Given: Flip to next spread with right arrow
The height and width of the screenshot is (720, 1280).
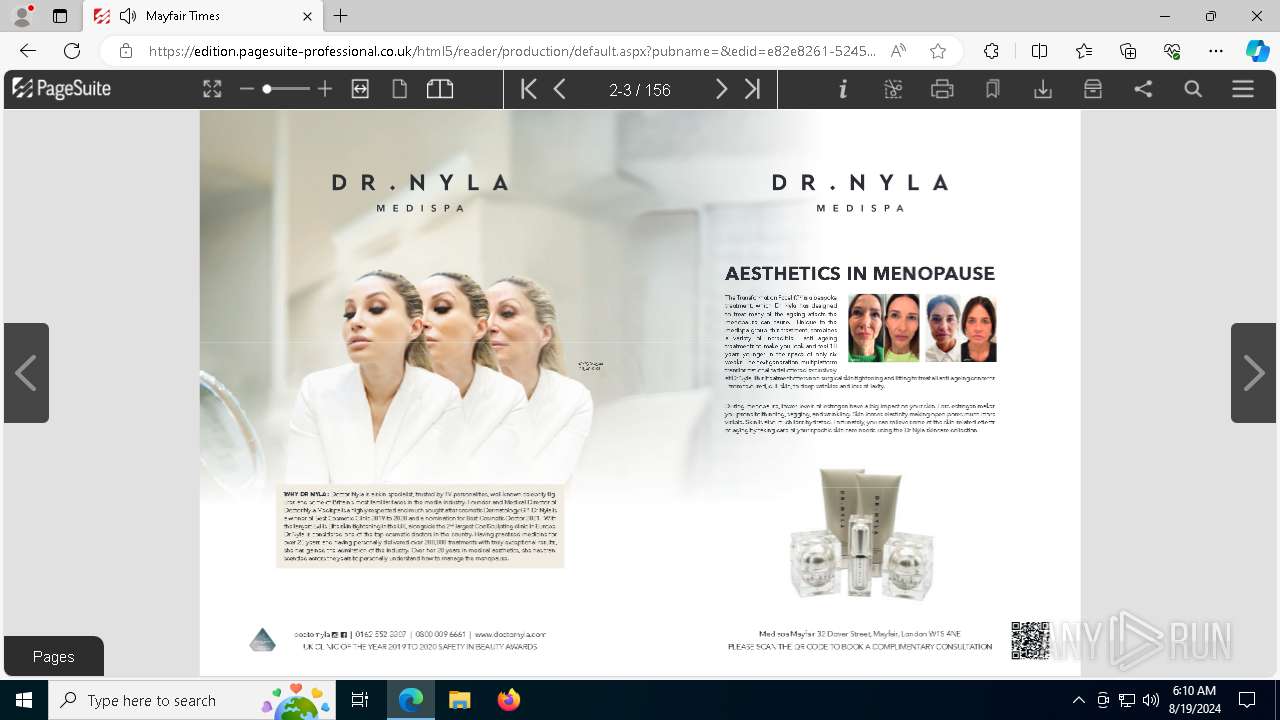Looking at the screenshot, I should (x=1253, y=373).
